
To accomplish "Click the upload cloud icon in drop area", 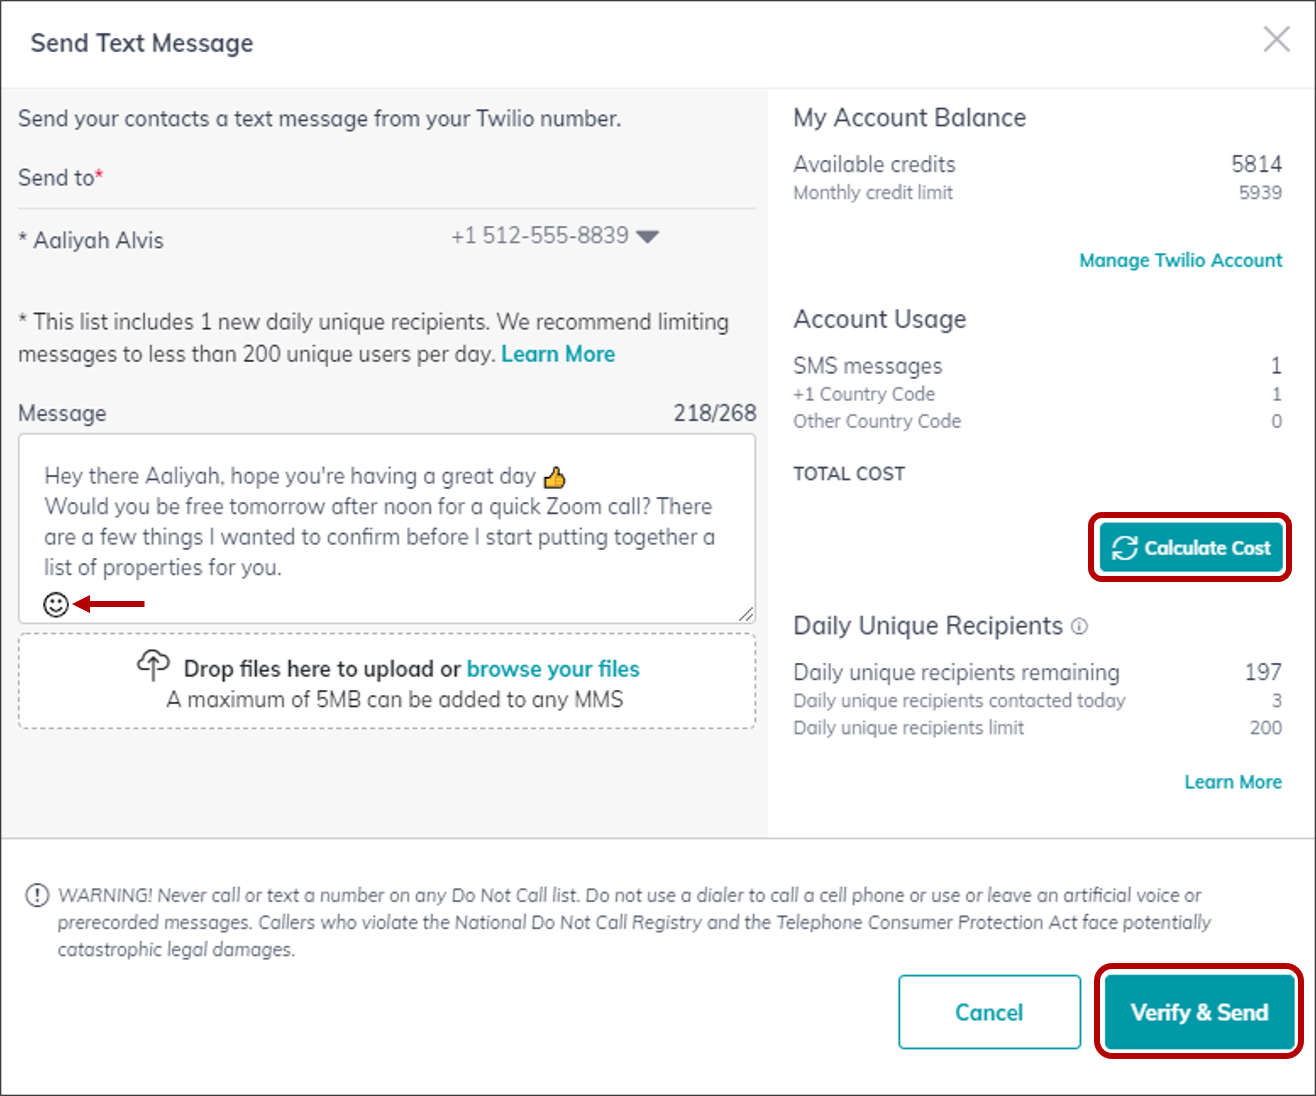I will pos(153,667).
